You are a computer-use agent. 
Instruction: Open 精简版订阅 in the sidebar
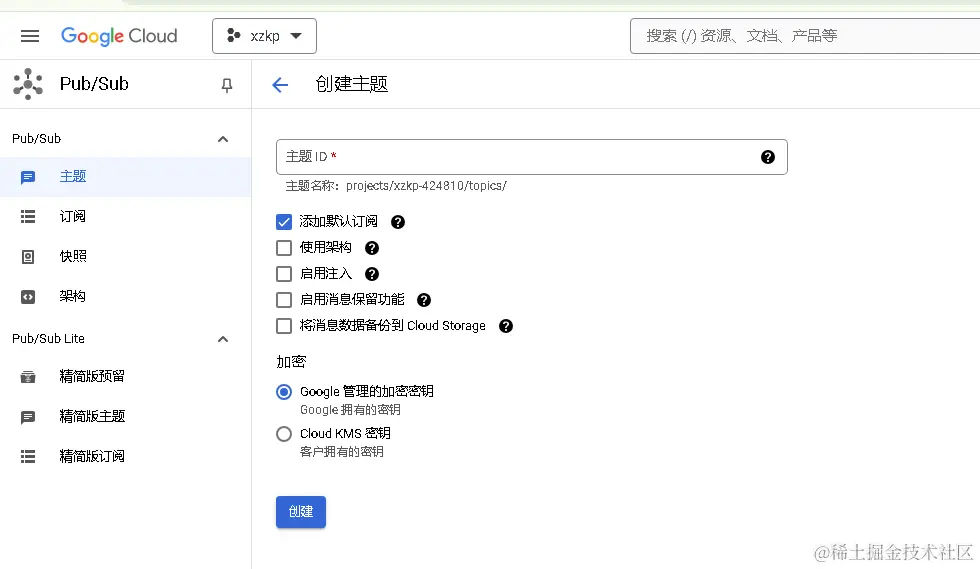click(125, 456)
